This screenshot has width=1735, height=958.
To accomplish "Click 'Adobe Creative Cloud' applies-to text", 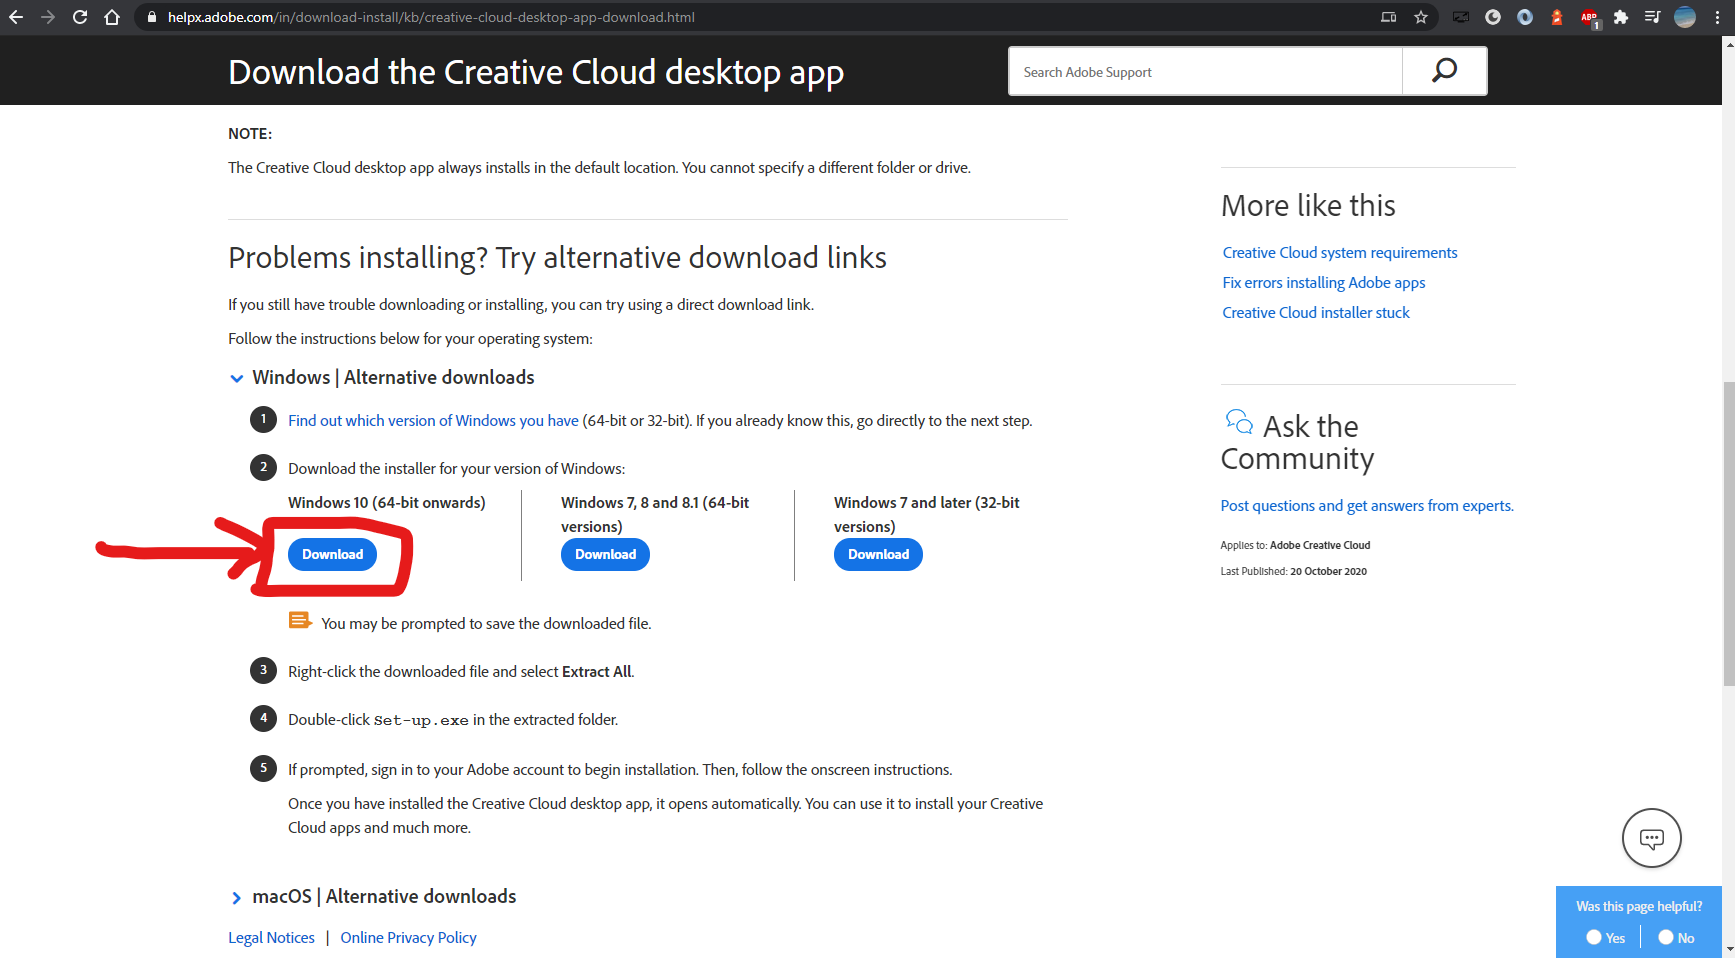I will point(1320,546).
